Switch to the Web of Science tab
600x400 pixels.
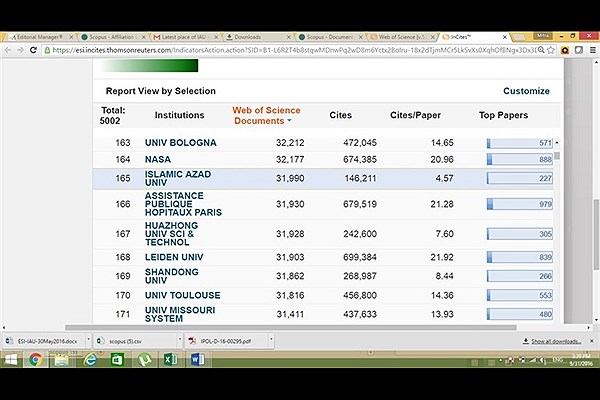401,37
